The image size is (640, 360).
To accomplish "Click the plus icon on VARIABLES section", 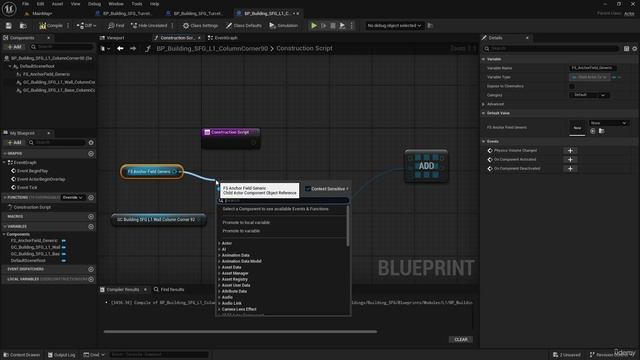I will (x=91, y=227).
